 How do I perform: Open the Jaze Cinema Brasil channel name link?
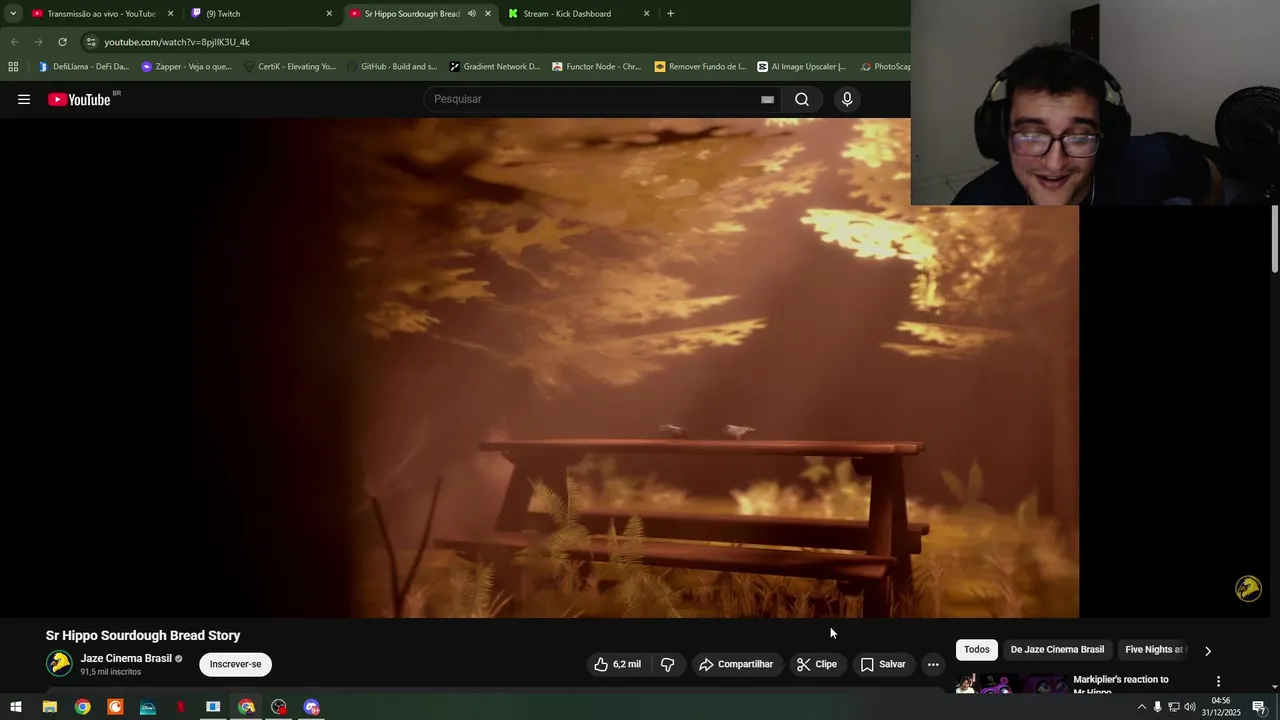pos(126,658)
